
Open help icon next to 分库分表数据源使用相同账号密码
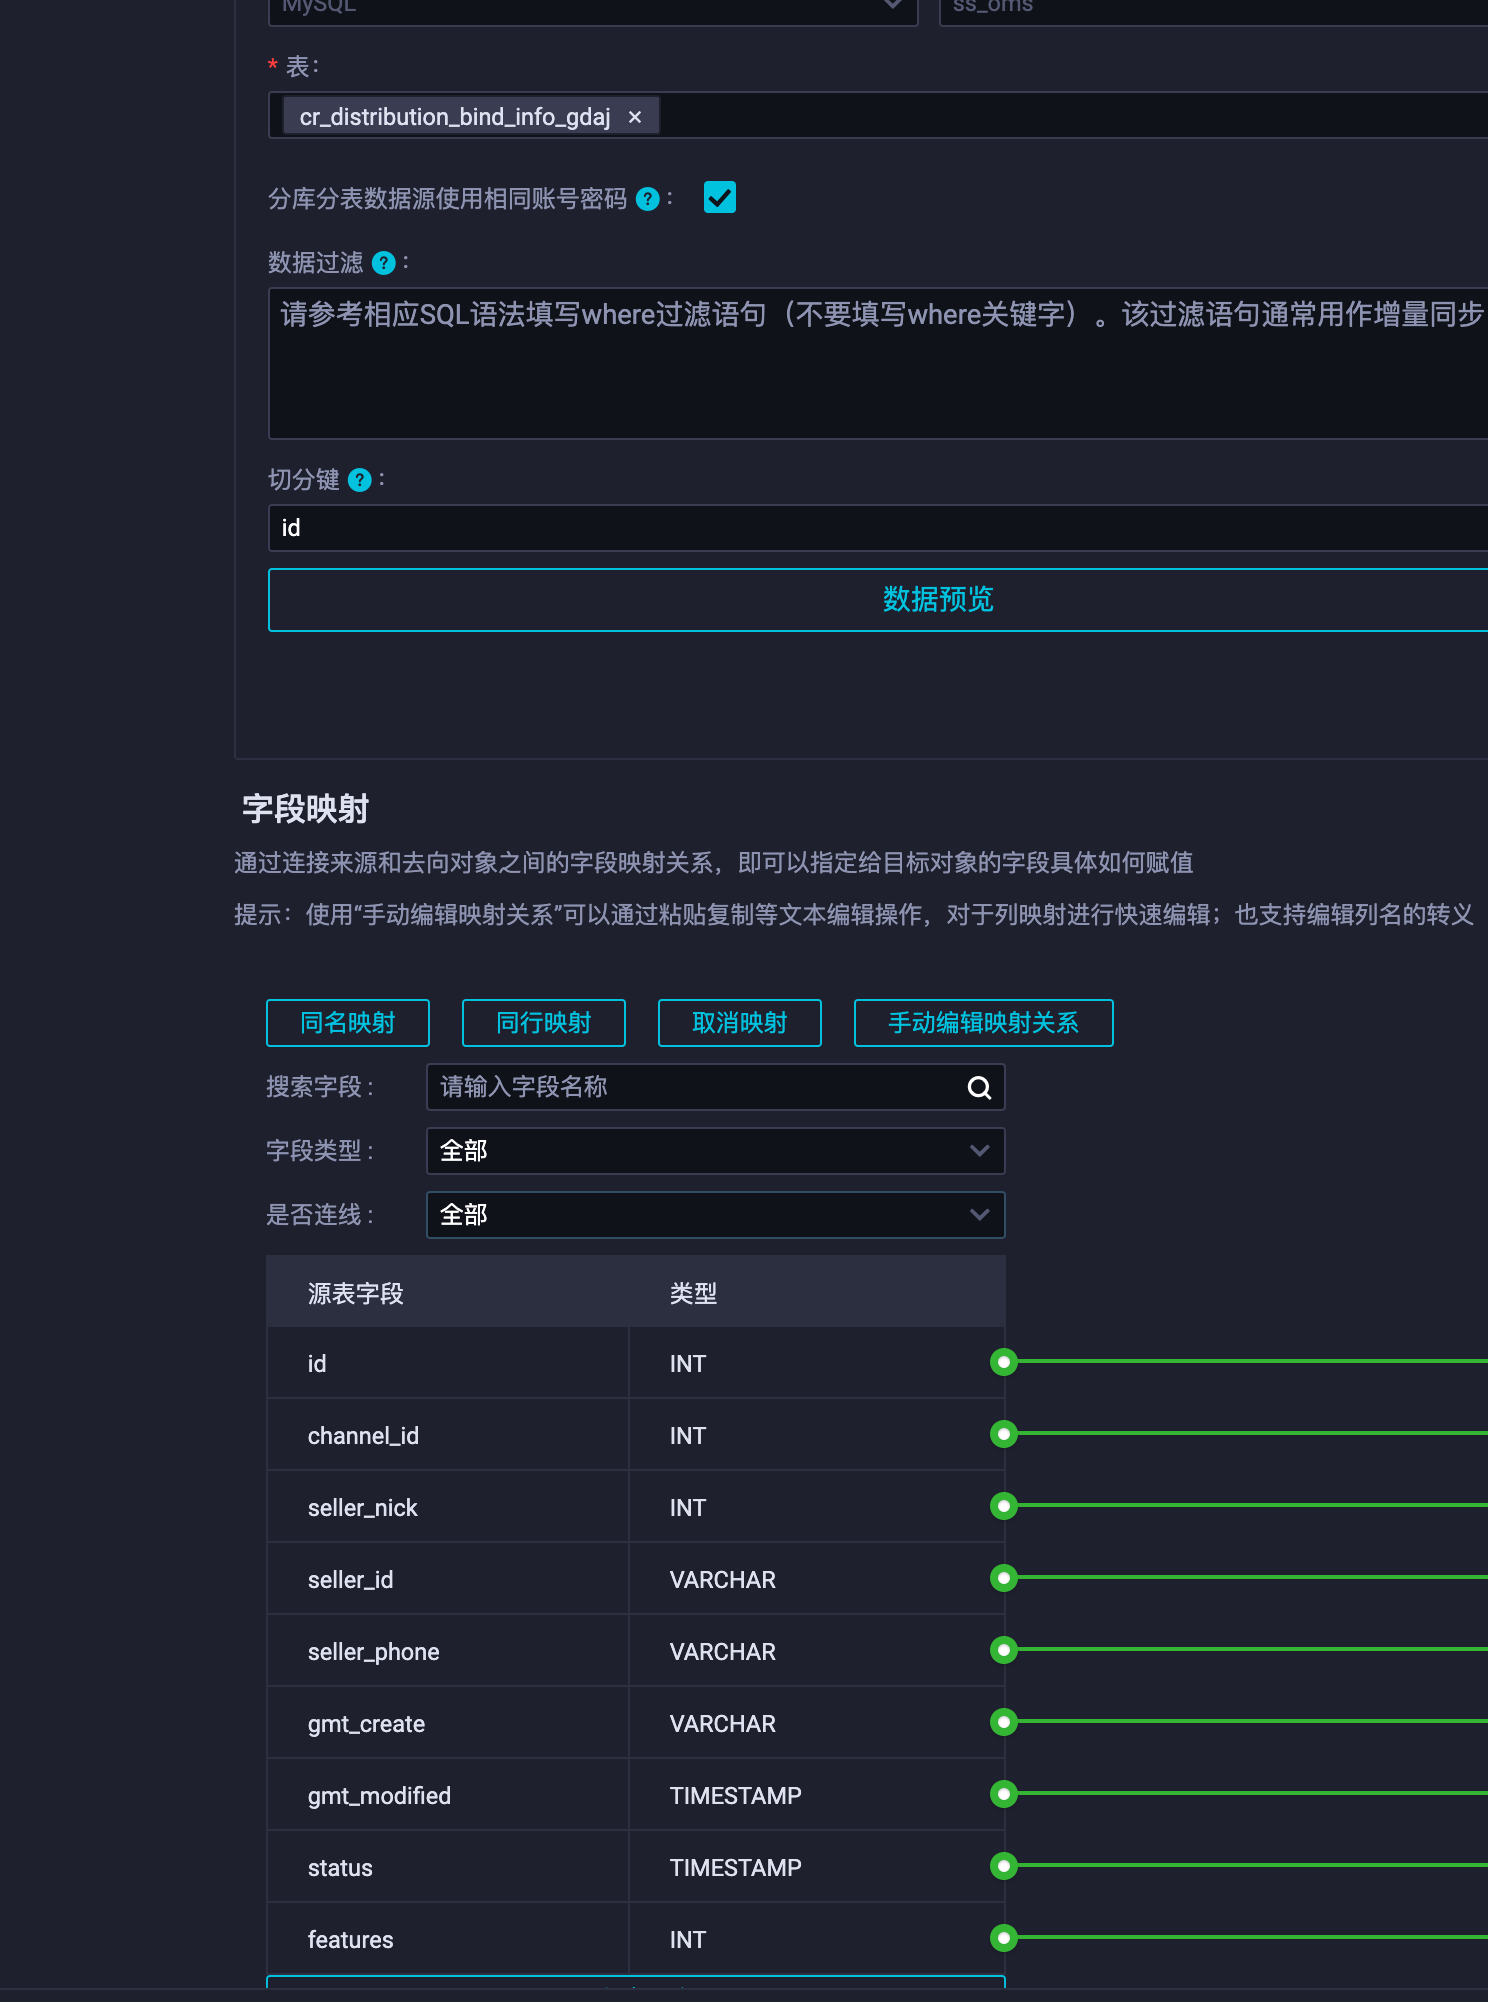point(648,199)
